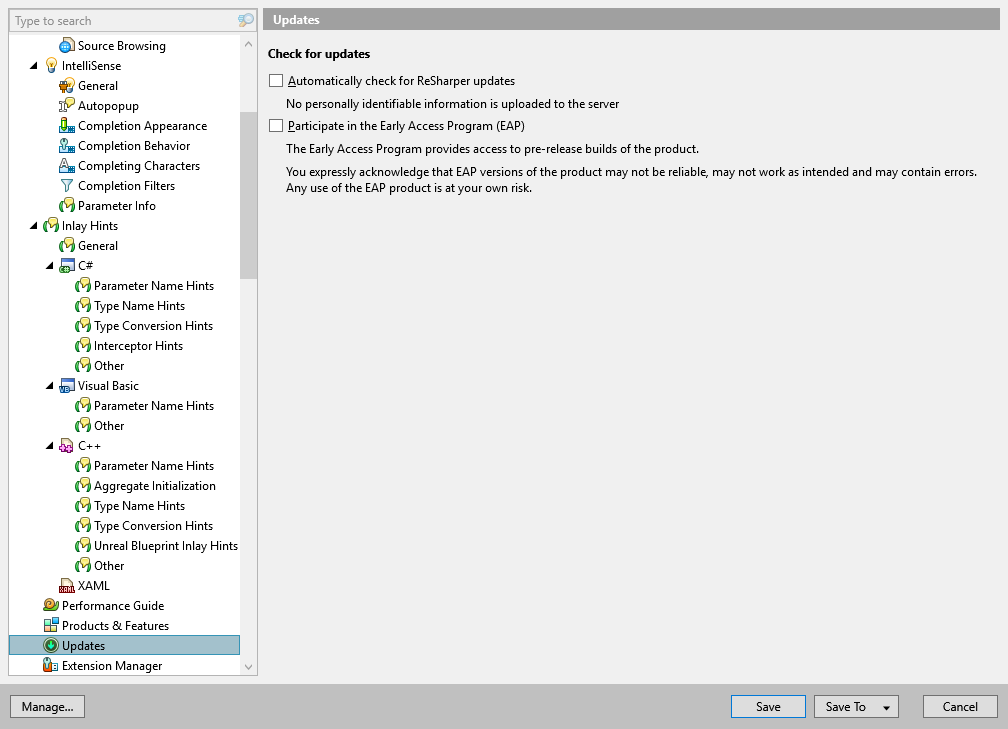
Task: Select Type Name Hints under C++
Action: pyautogui.click(x=140, y=506)
